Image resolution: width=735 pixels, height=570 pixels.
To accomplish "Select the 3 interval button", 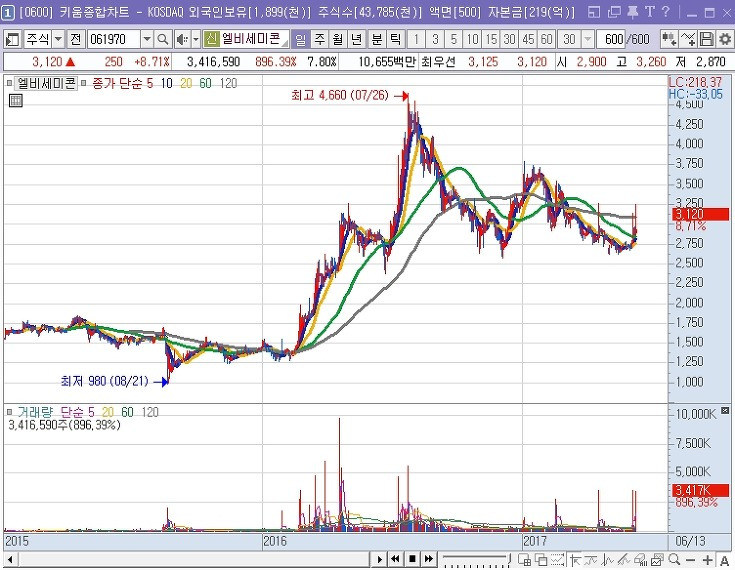I will tap(435, 39).
